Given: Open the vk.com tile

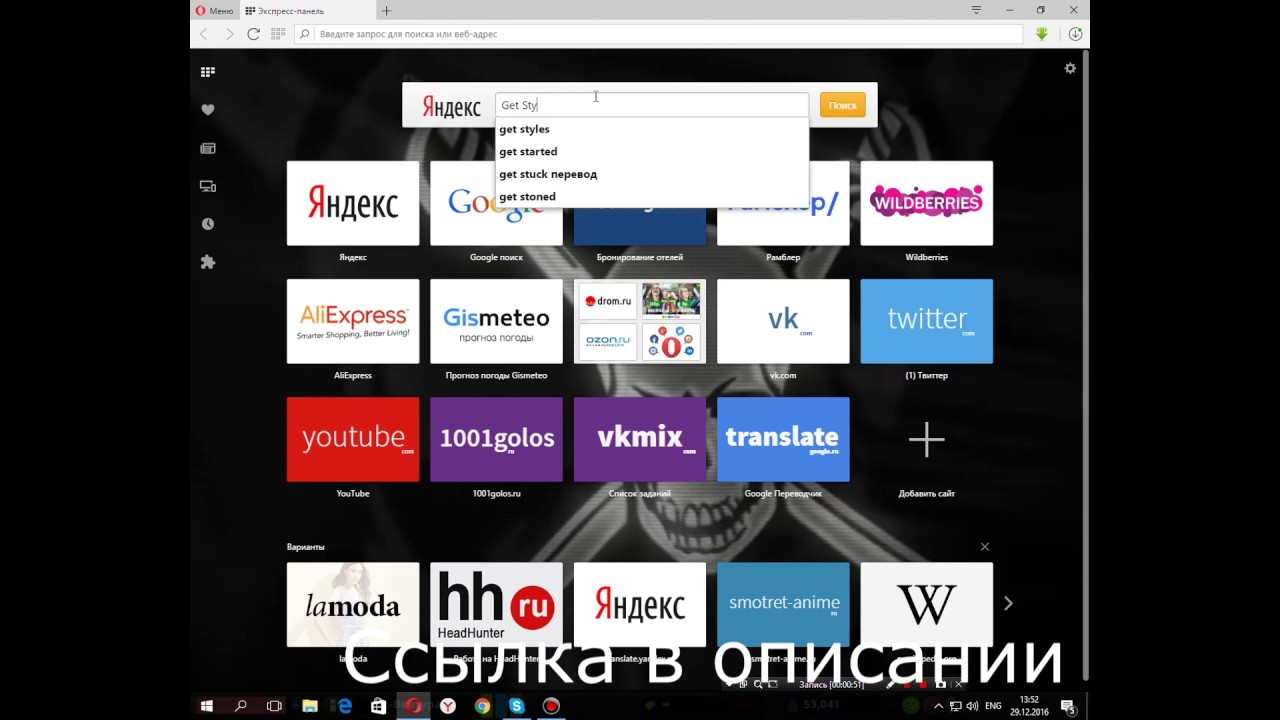Looking at the screenshot, I should point(783,321).
